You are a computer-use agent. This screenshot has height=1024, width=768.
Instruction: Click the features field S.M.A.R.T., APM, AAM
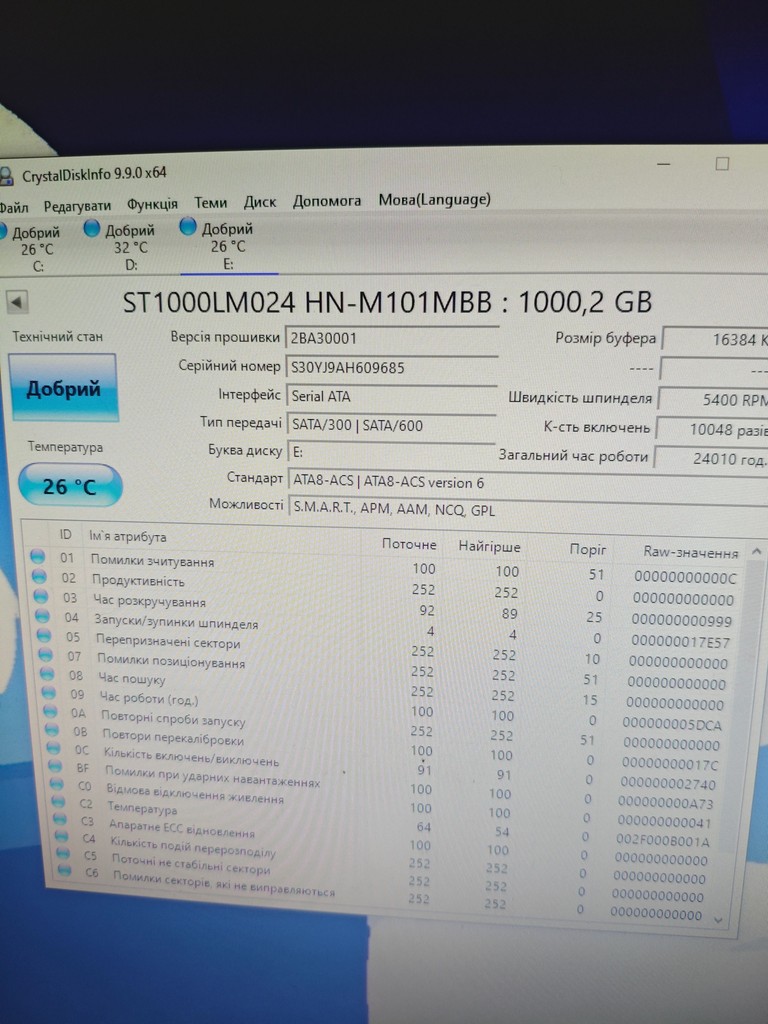(528, 509)
